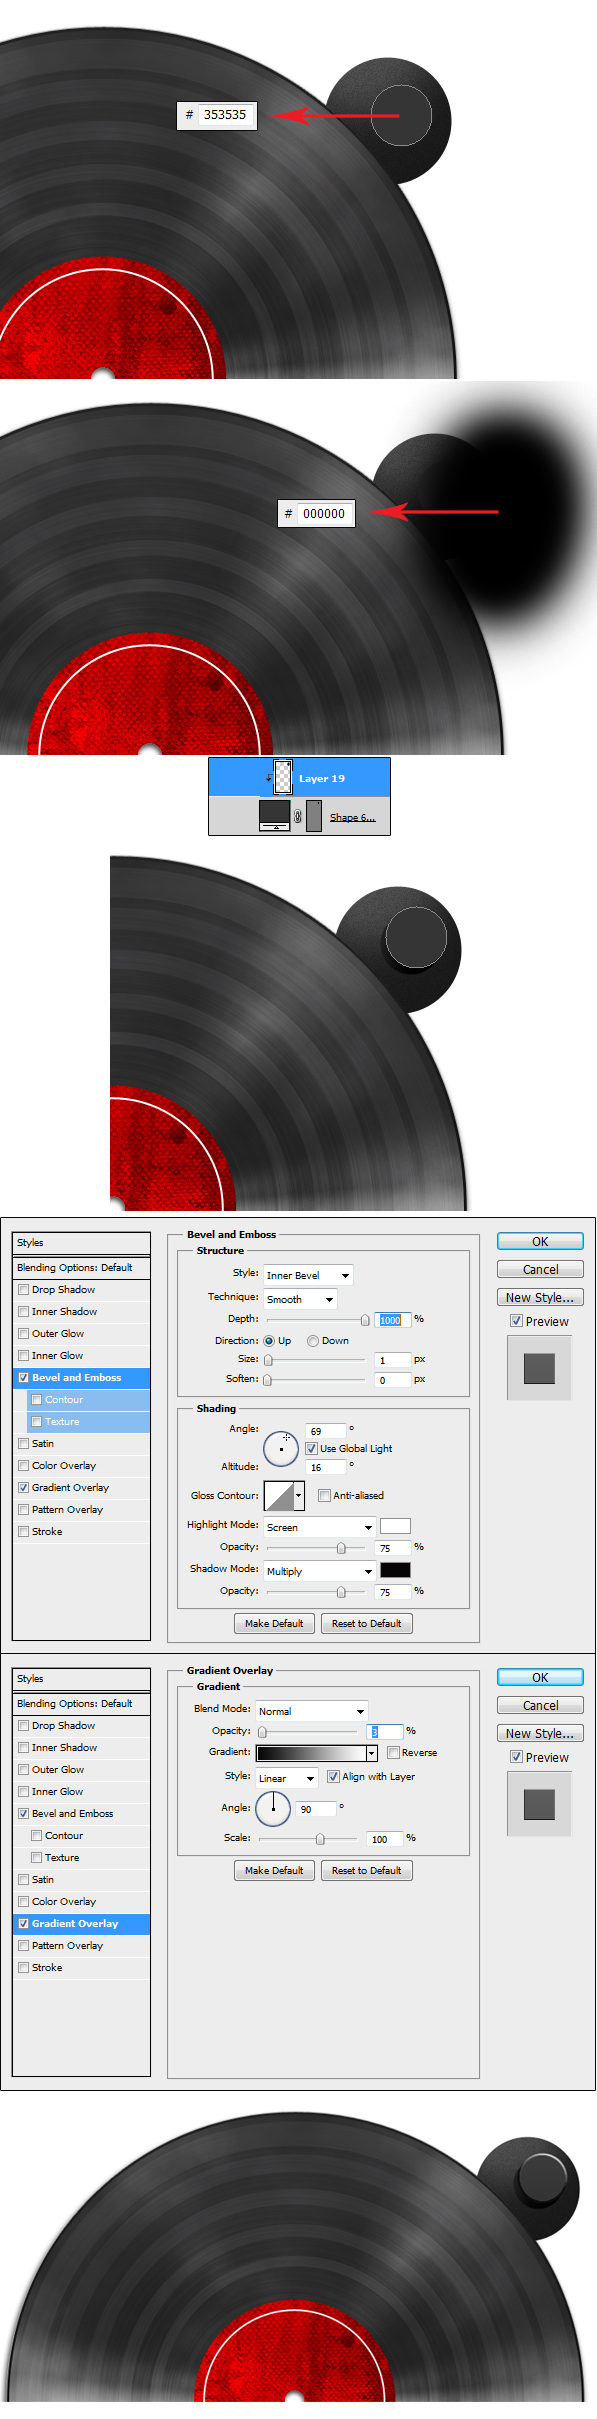This screenshot has width=597, height=2419.
Task: Click the Gradient Overlay Opacity slider
Action: 308,1731
